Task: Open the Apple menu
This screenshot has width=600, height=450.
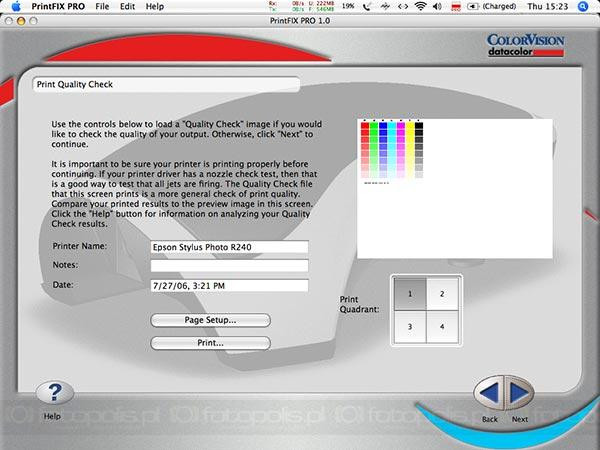Action: [x=16, y=6]
